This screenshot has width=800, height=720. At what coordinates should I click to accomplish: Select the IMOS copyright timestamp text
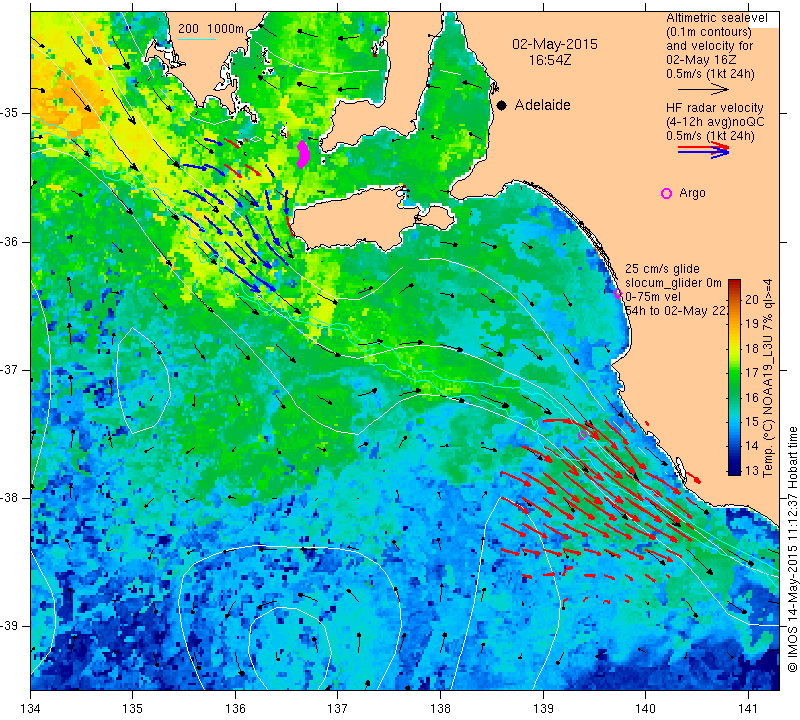[792, 550]
